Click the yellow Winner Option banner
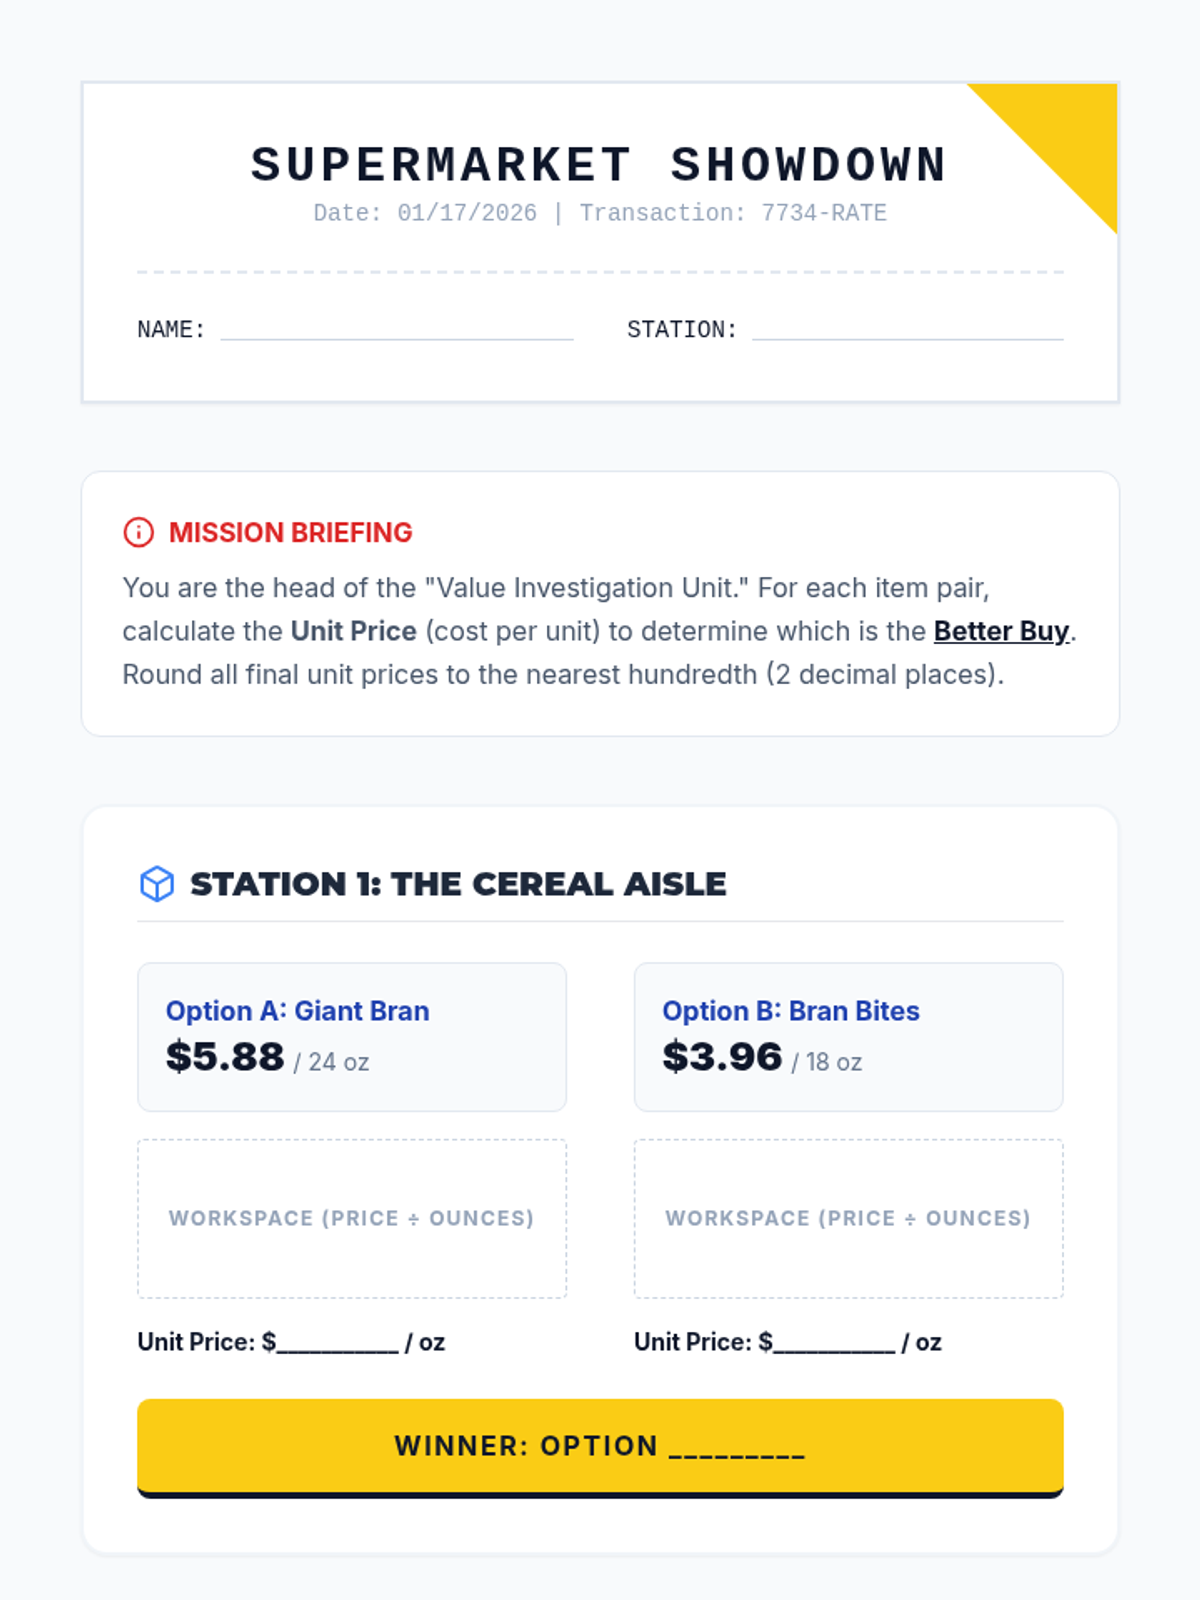Screen dimensions: 1200x1600 coord(600,1447)
